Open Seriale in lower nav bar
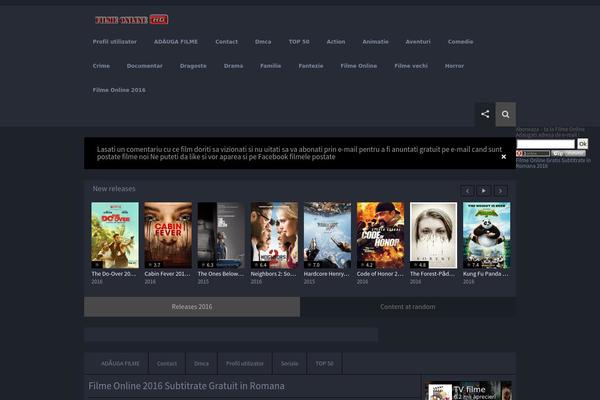 (290, 363)
